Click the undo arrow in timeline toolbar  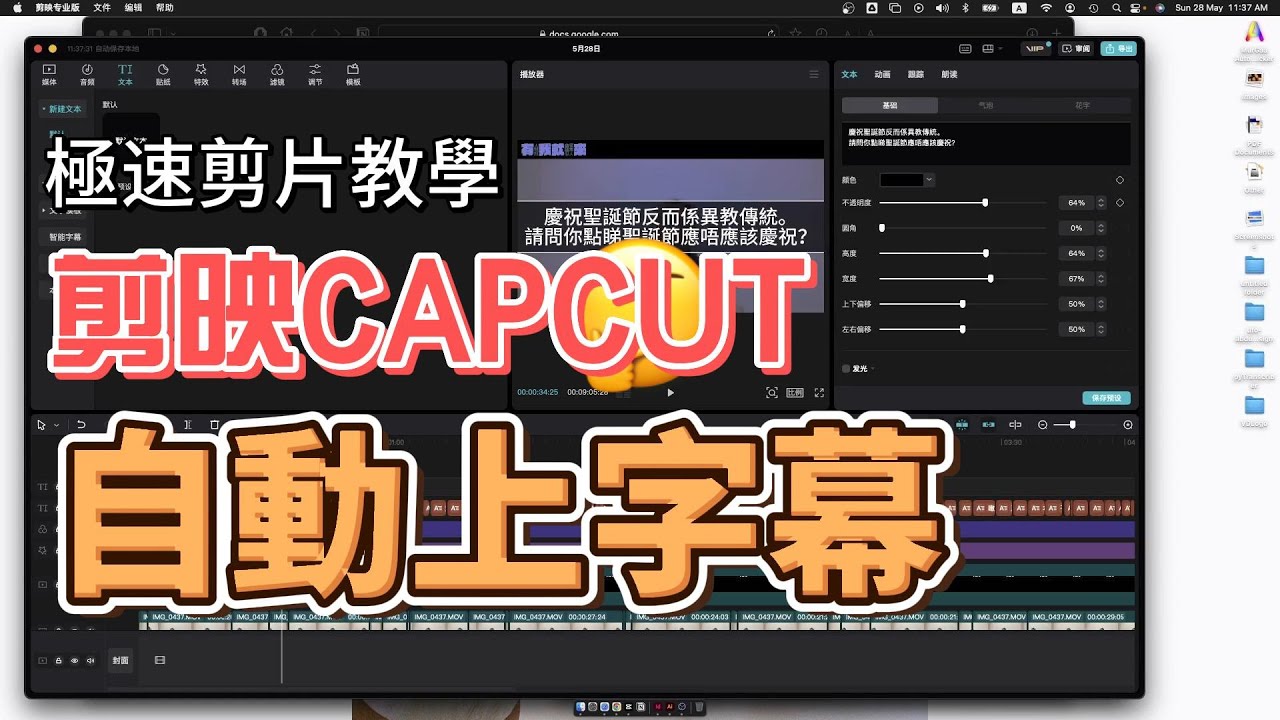click(x=81, y=425)
